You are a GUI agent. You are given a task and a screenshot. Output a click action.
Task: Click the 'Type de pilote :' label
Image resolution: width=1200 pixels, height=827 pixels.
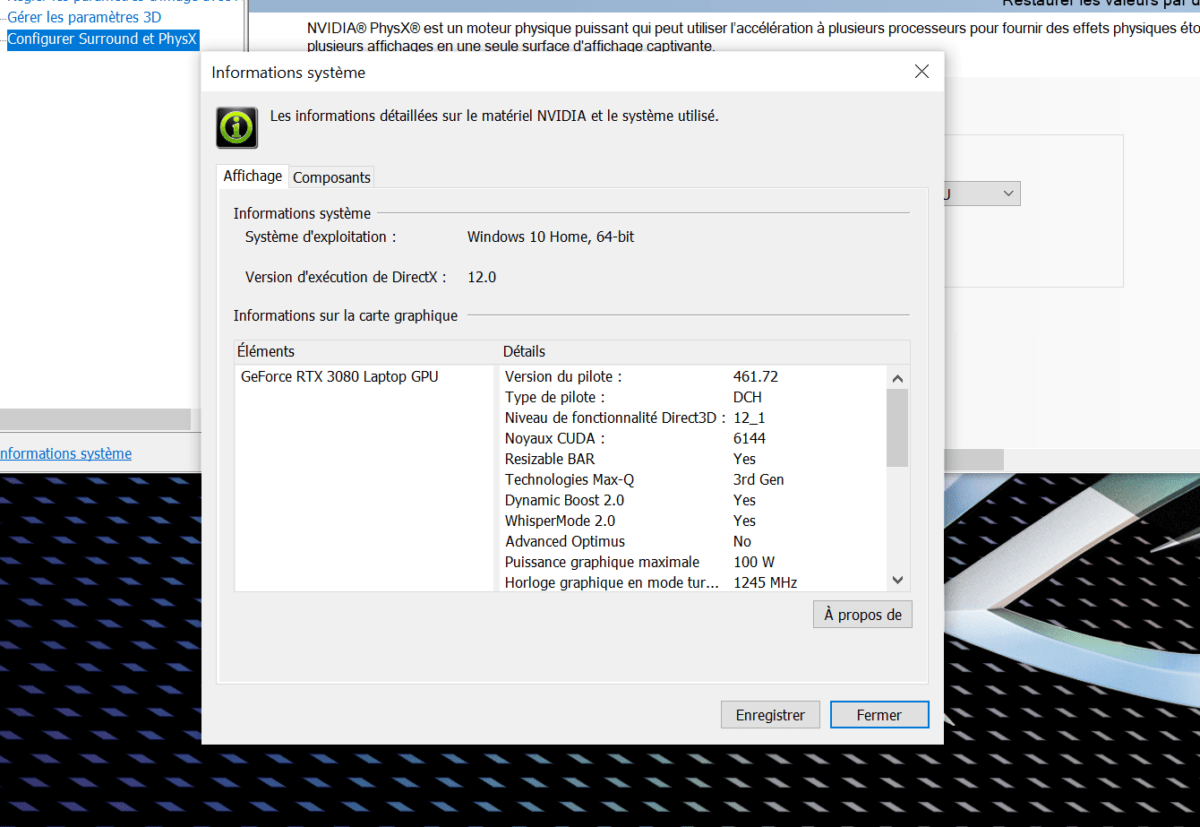click(555, 397)
